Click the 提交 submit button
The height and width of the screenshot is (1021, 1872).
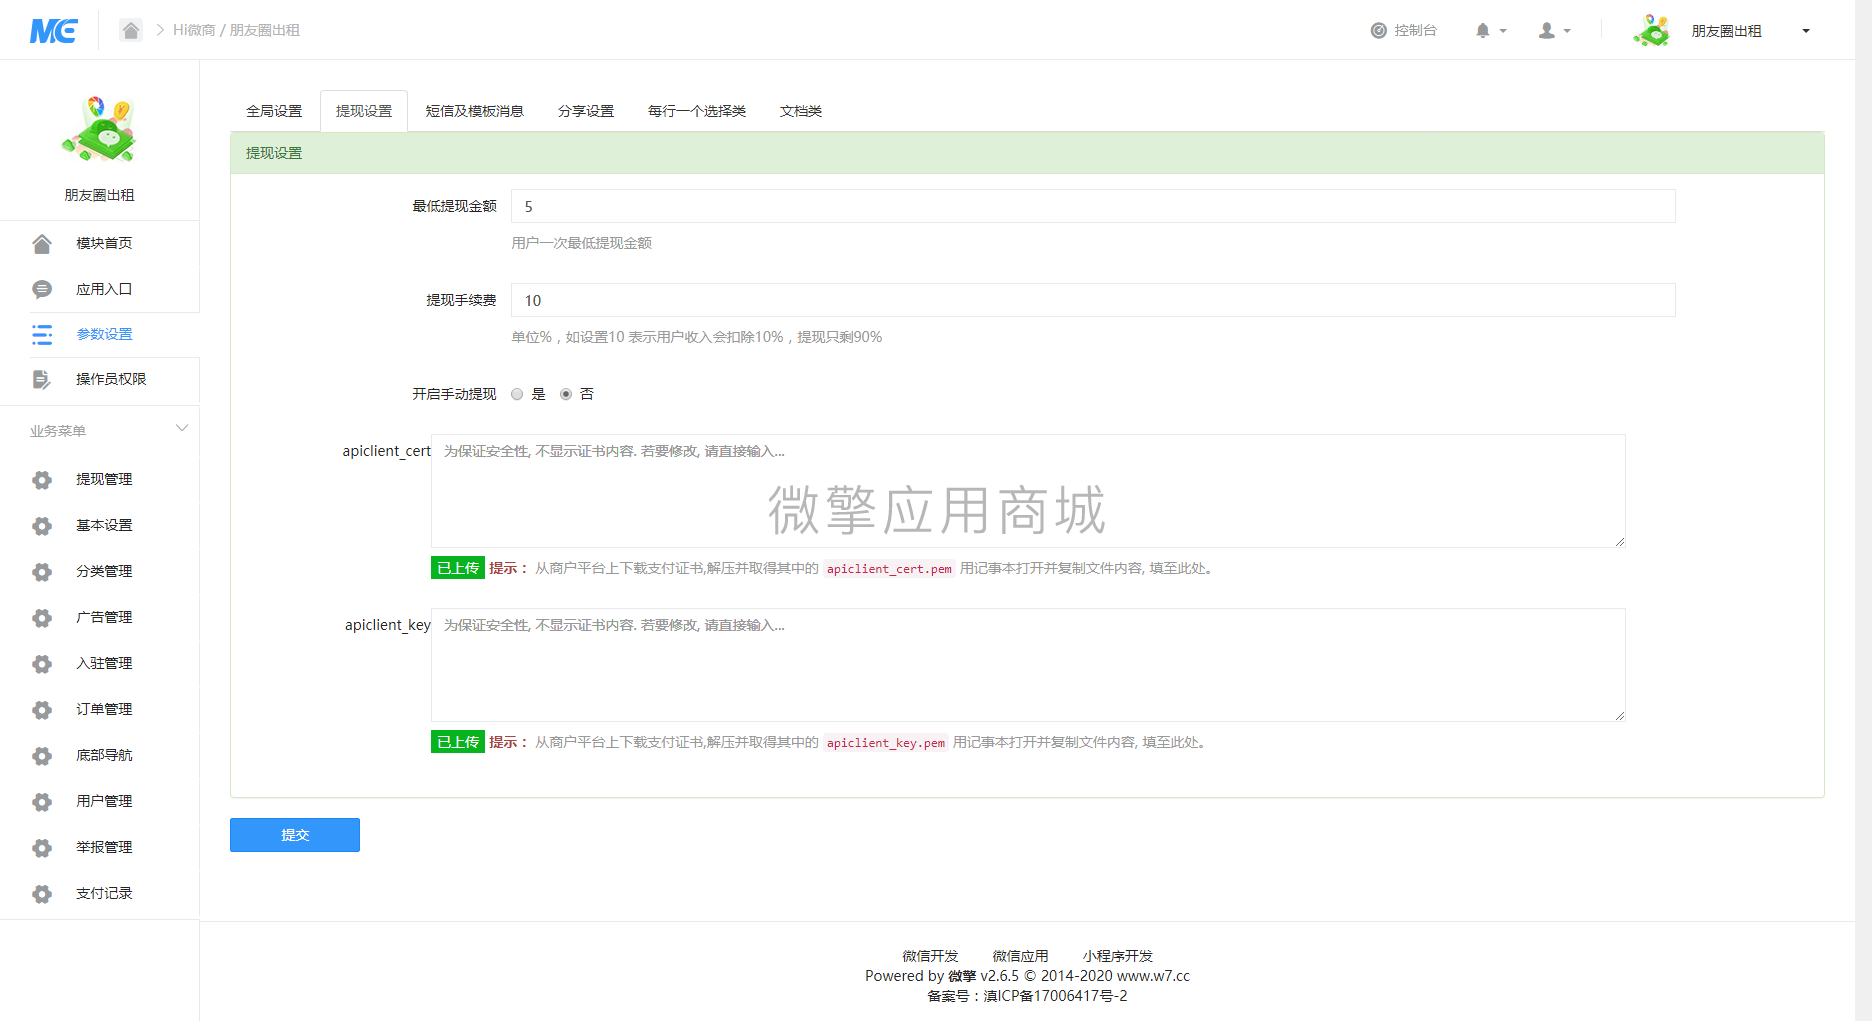click(294, 835)
